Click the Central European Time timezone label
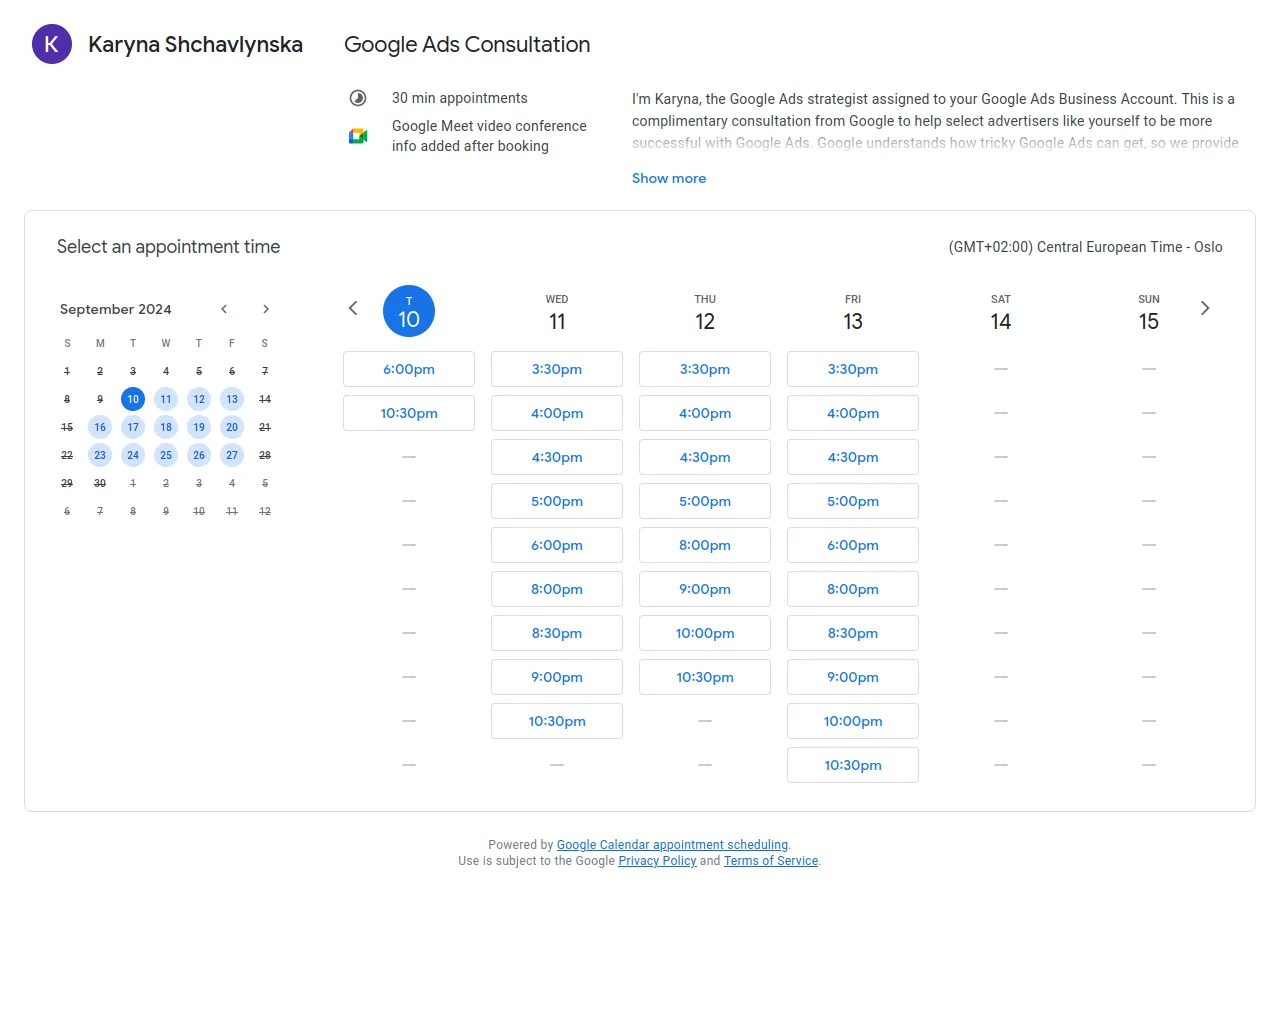 1085,247
